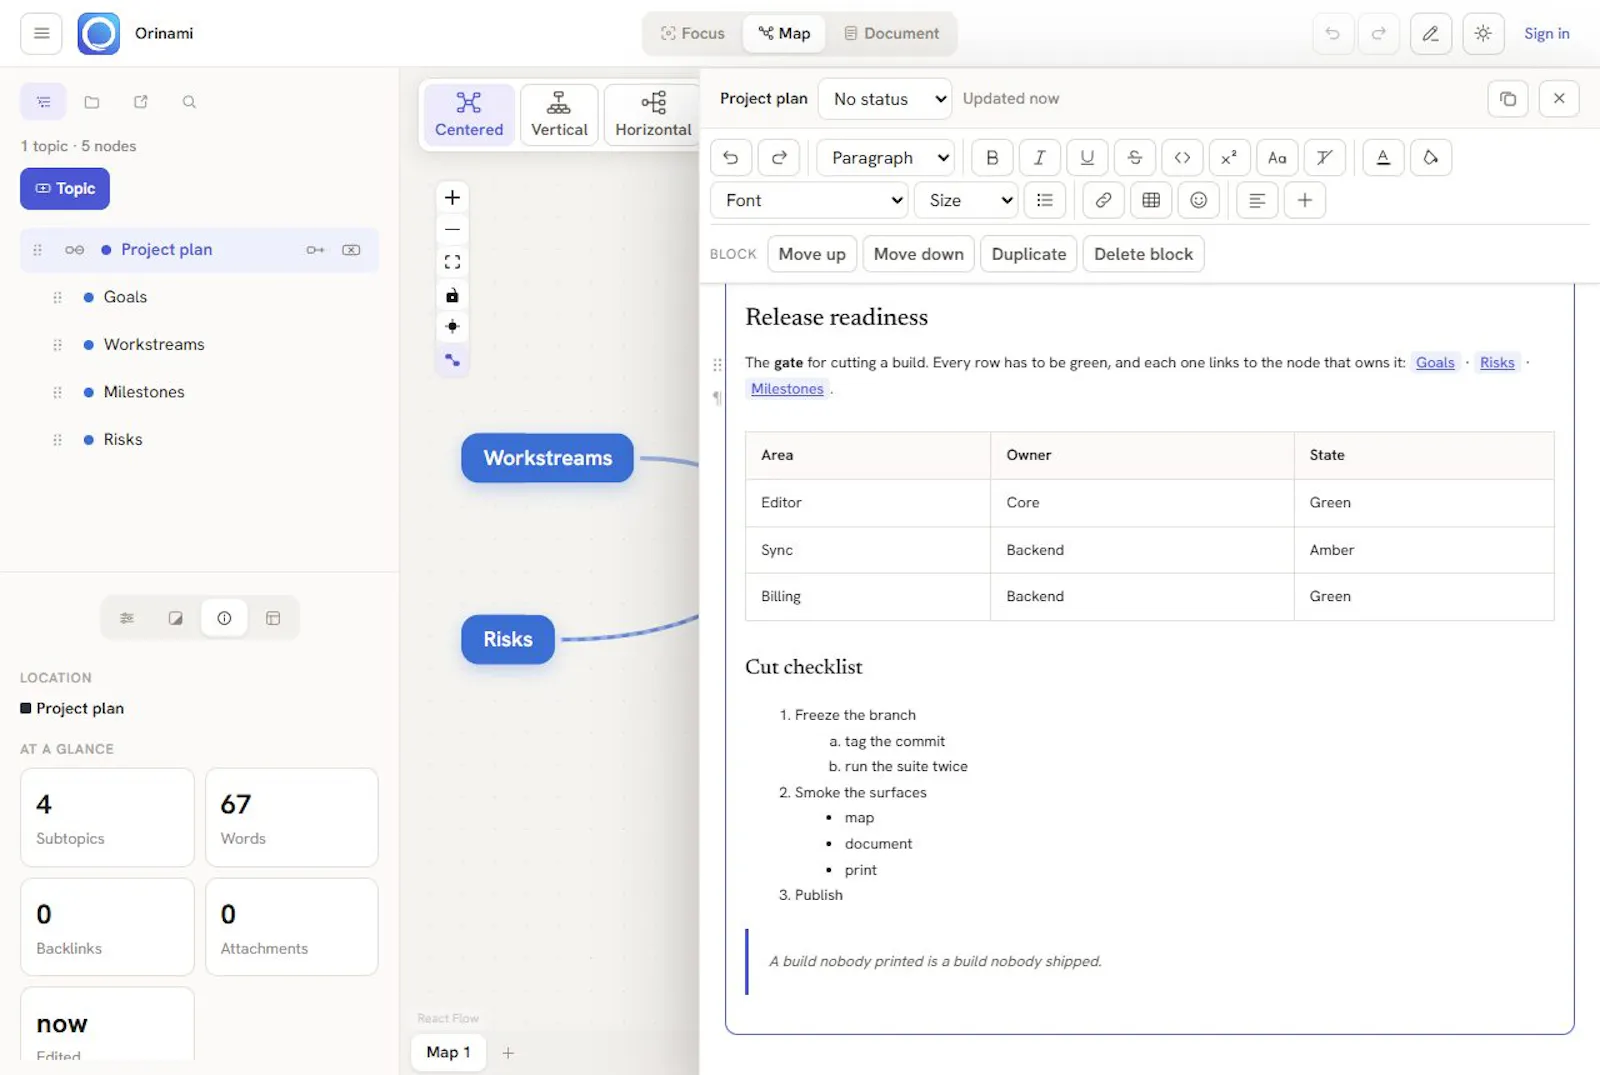
Task: Click the clear formatting icon
Action: coord(1324,157)
